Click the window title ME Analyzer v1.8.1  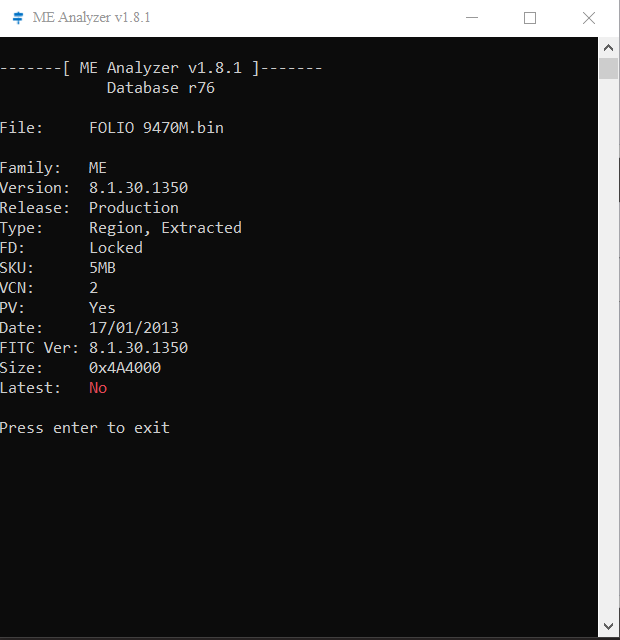pyautogui.click(x=91, y=18)
